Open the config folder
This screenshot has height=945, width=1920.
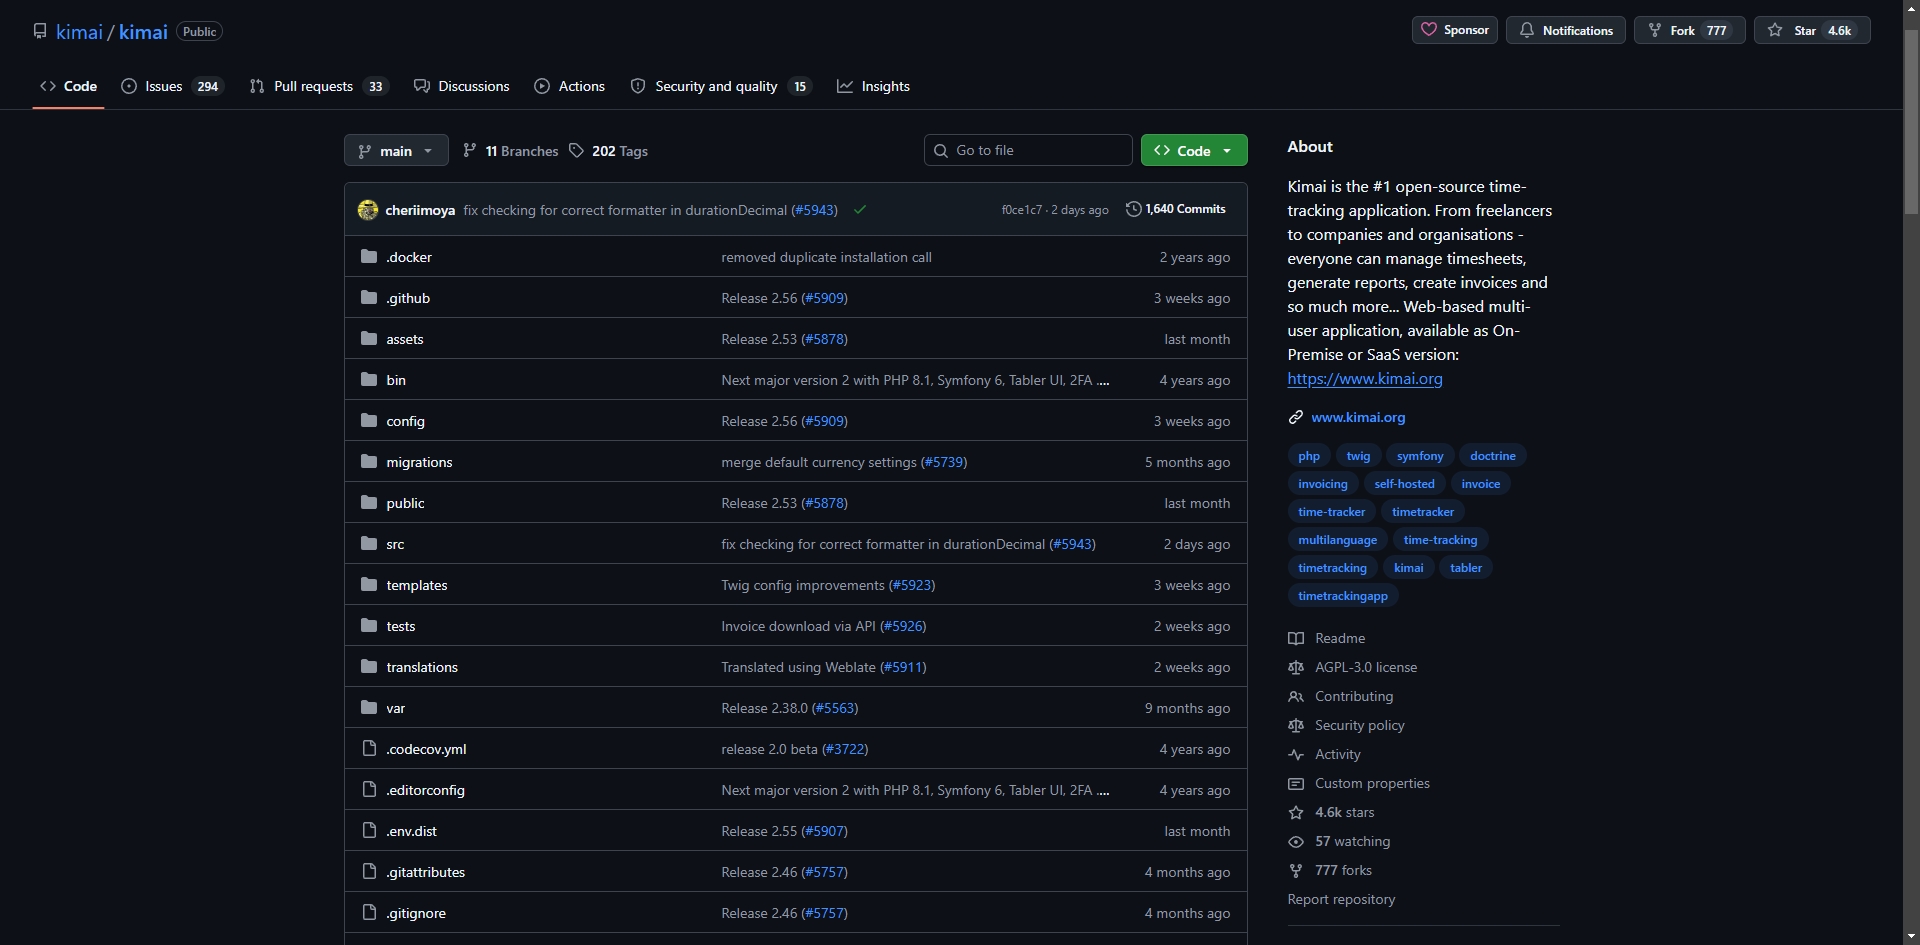[x=405, y=421]
